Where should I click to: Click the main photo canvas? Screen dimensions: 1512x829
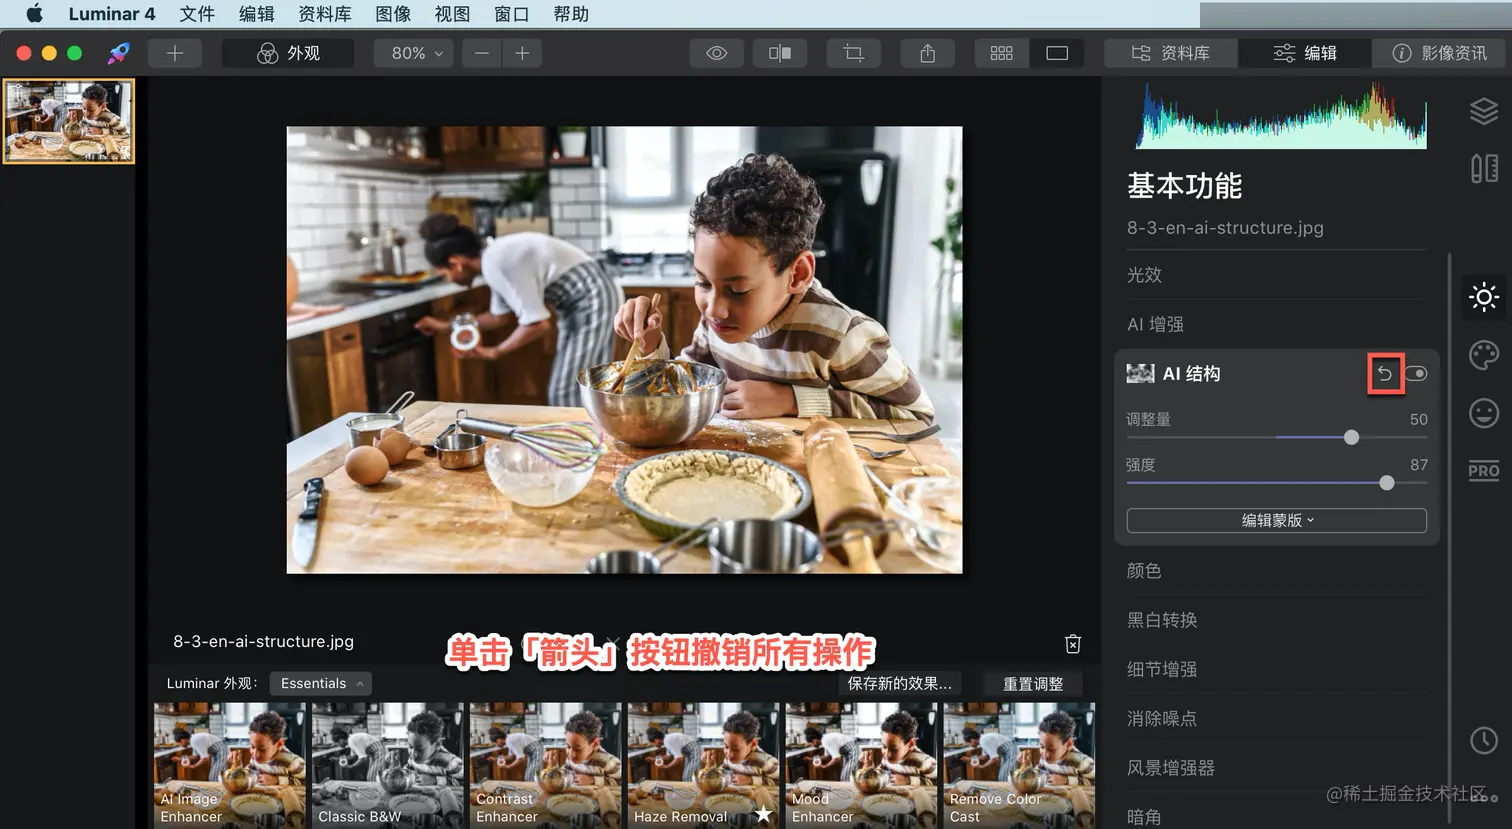click(x=625, y=350)
